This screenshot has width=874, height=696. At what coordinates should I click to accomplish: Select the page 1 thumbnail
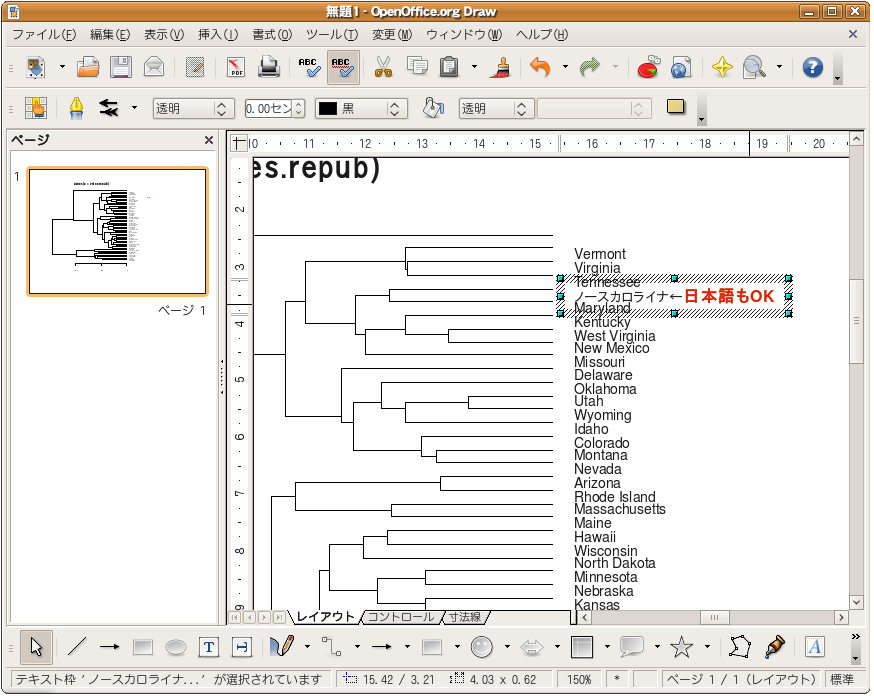click(x=117, y=231)
